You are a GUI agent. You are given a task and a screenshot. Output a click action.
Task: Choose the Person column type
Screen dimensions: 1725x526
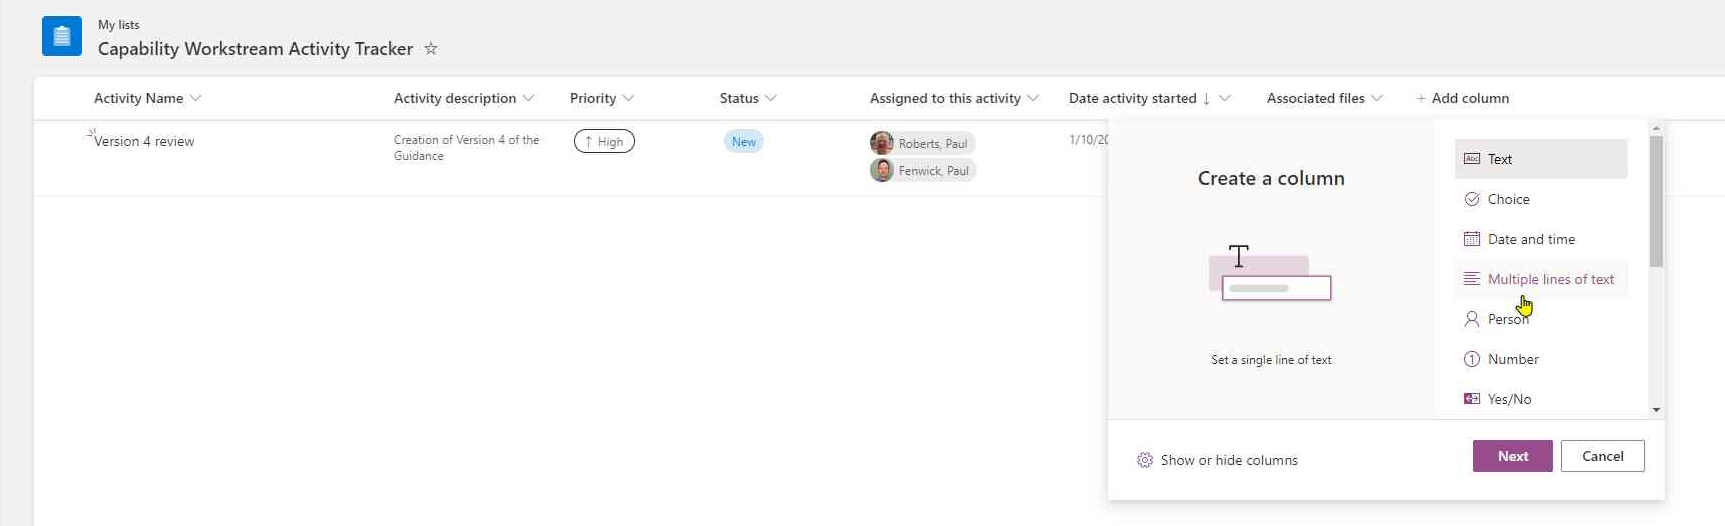(x=1541, y=319)
